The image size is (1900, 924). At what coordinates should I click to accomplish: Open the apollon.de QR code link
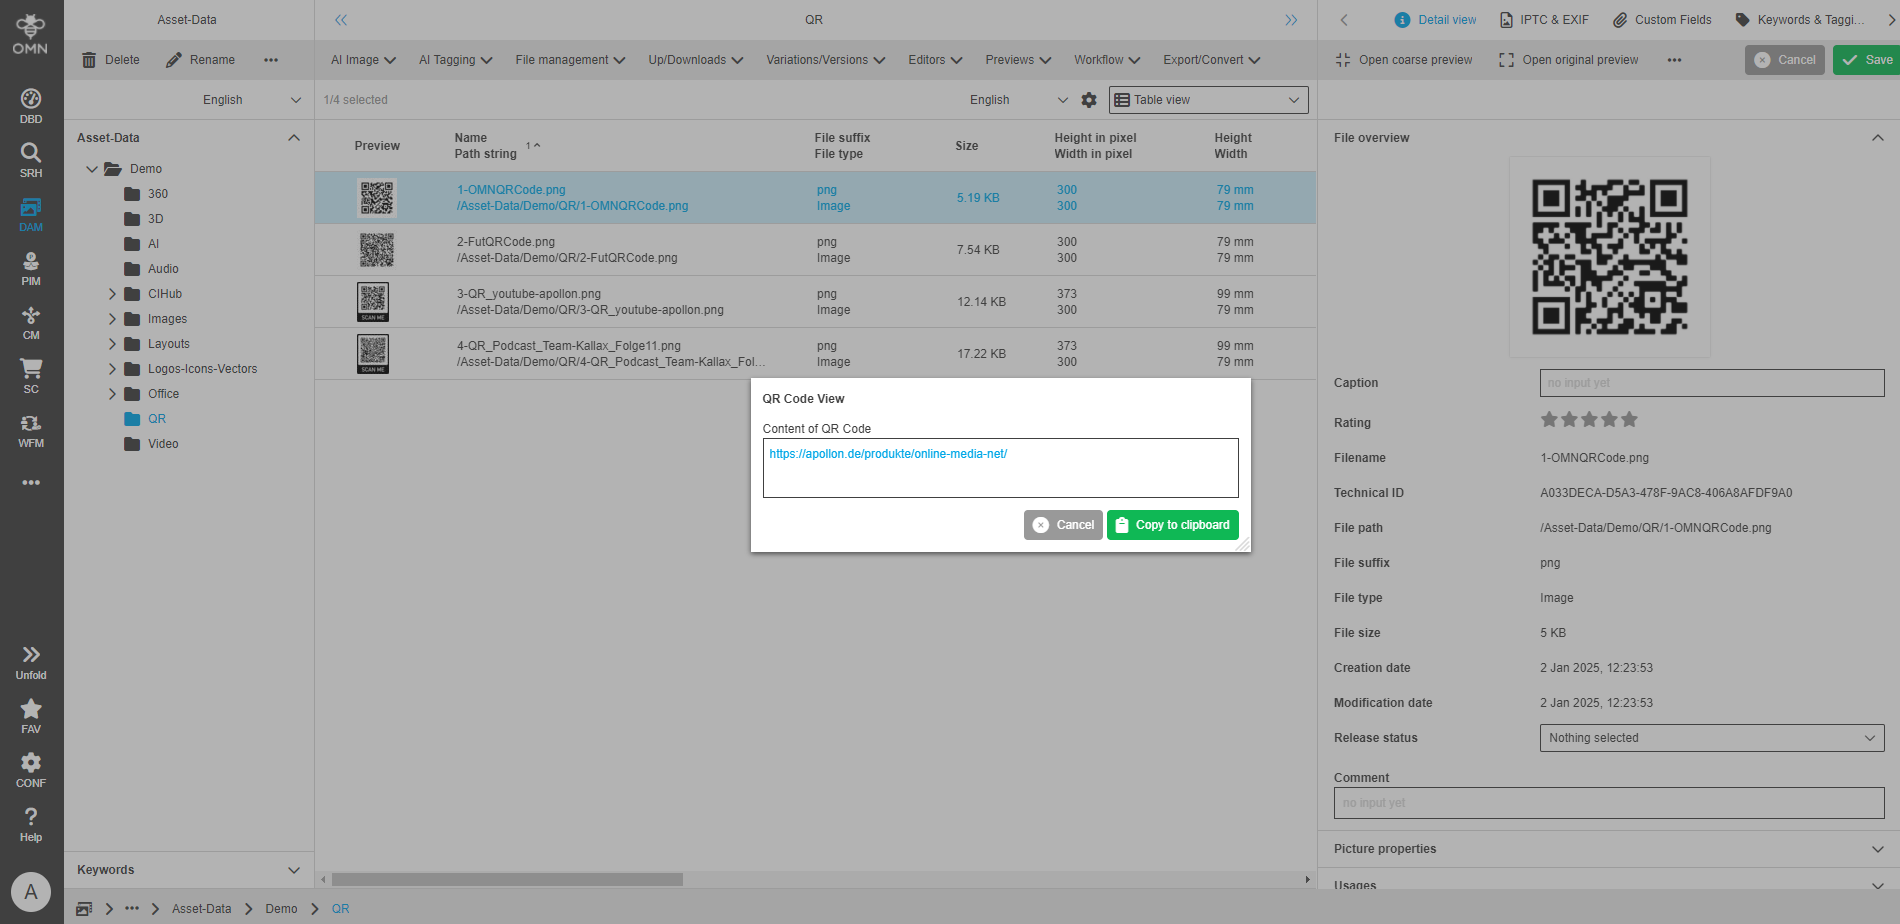887,454
